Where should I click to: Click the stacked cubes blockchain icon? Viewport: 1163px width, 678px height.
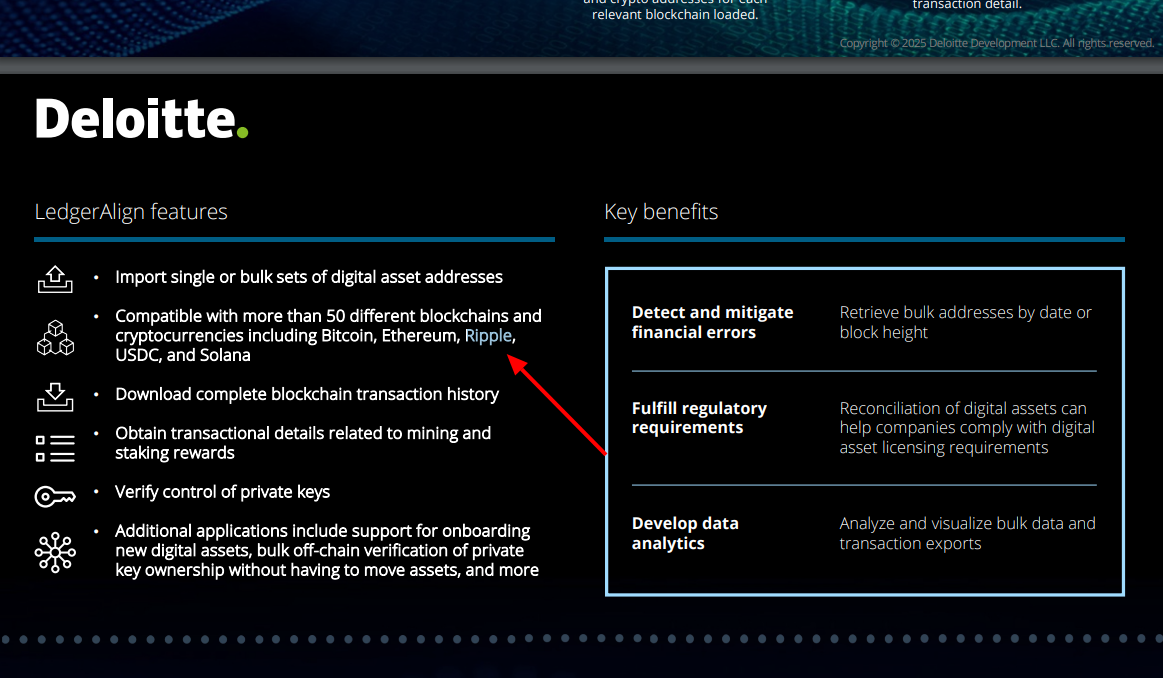pyautogui.click(x=55, y=338)
